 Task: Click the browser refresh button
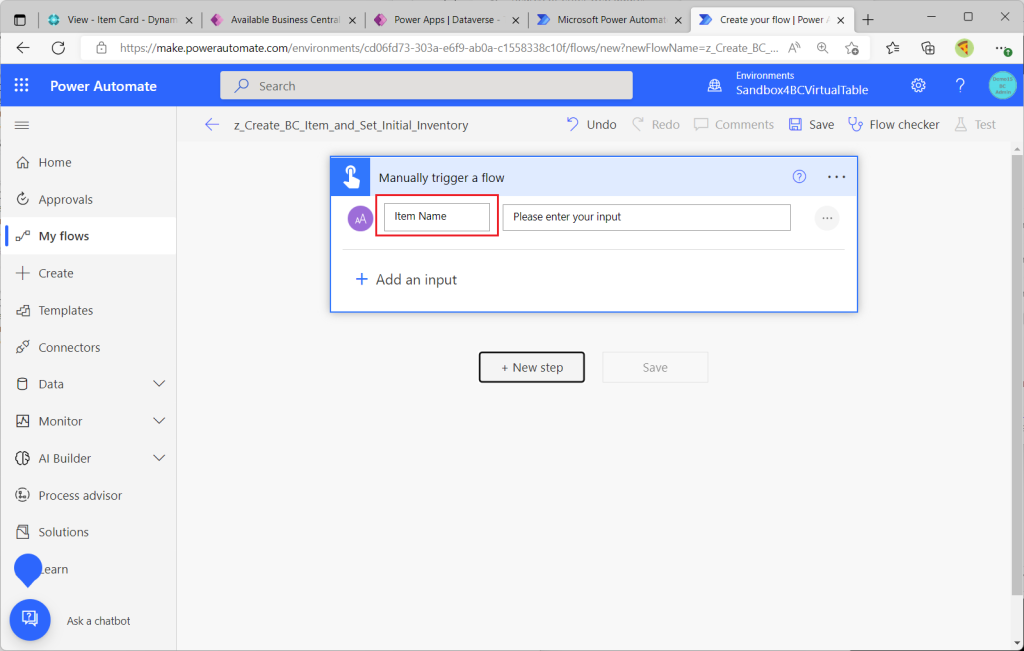pos(58,48)
